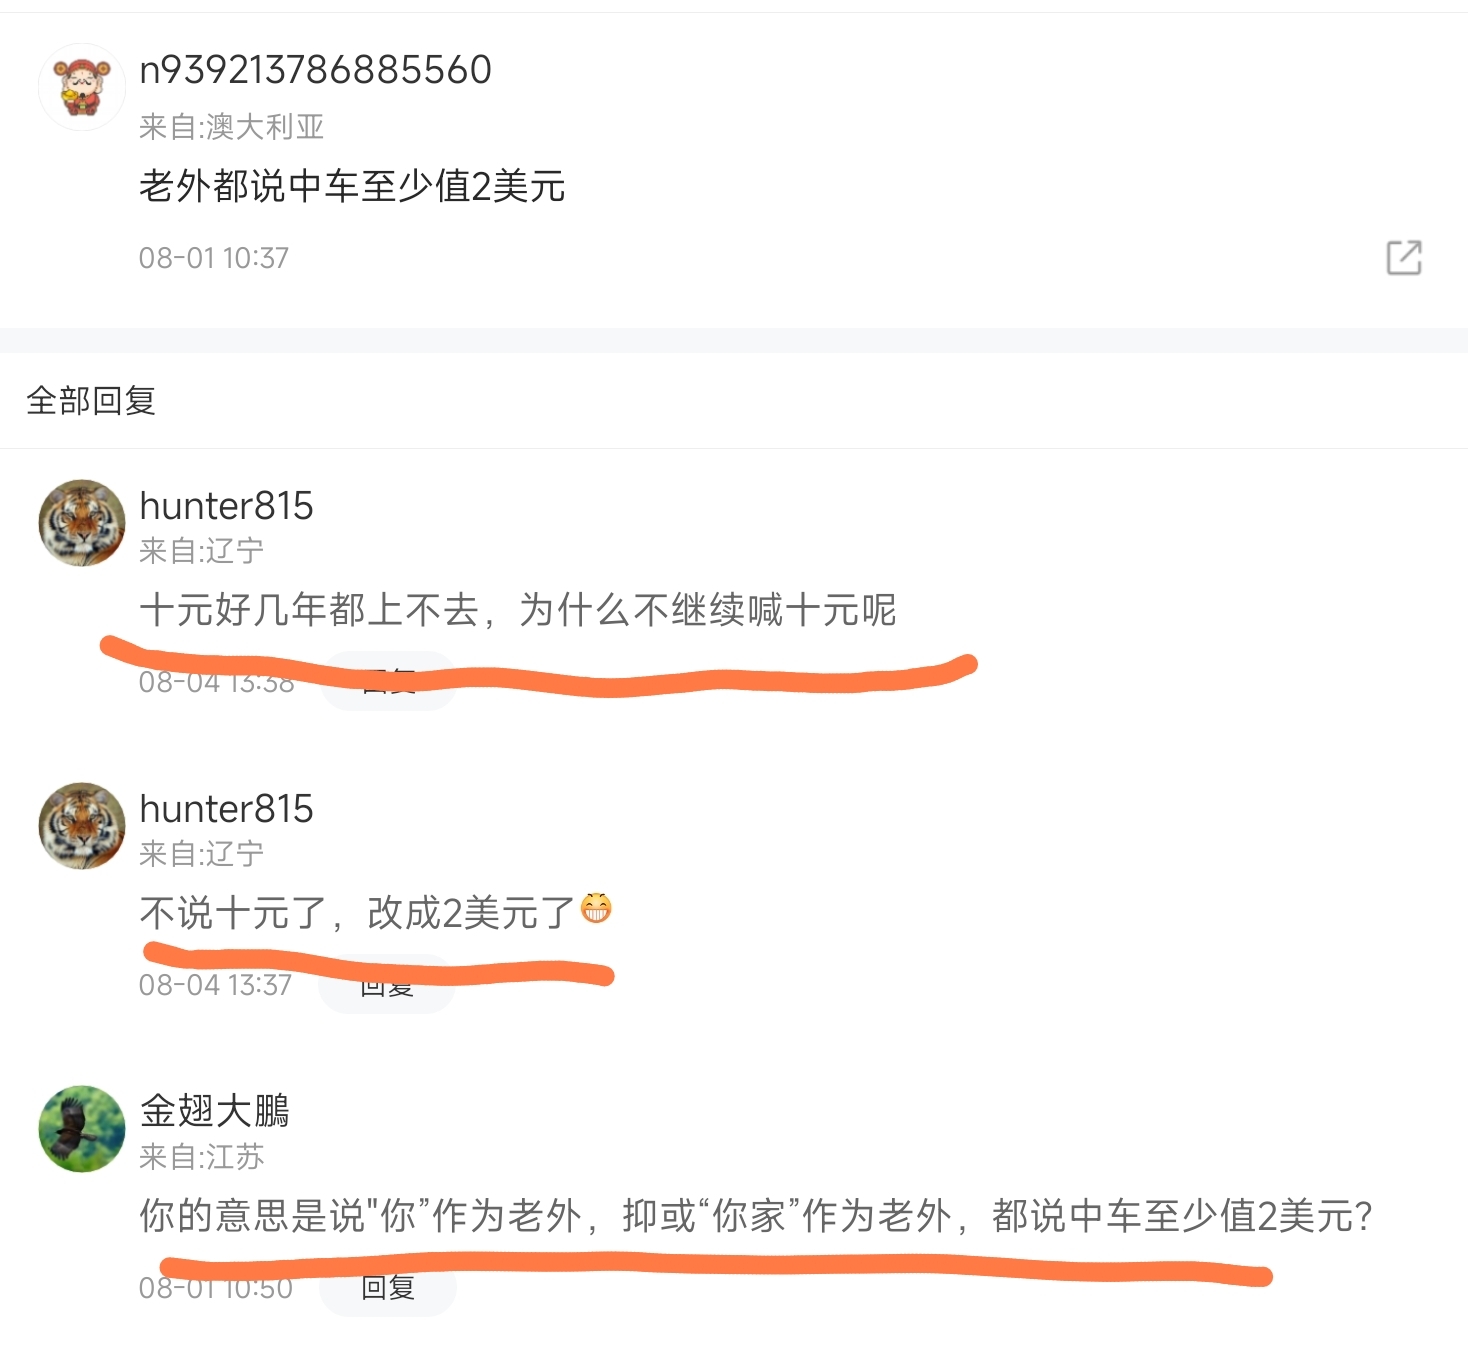Click the username 金翅大鹏
The width and height of the screenshot is (1468, 1367).
click(x=215, y=1111)
